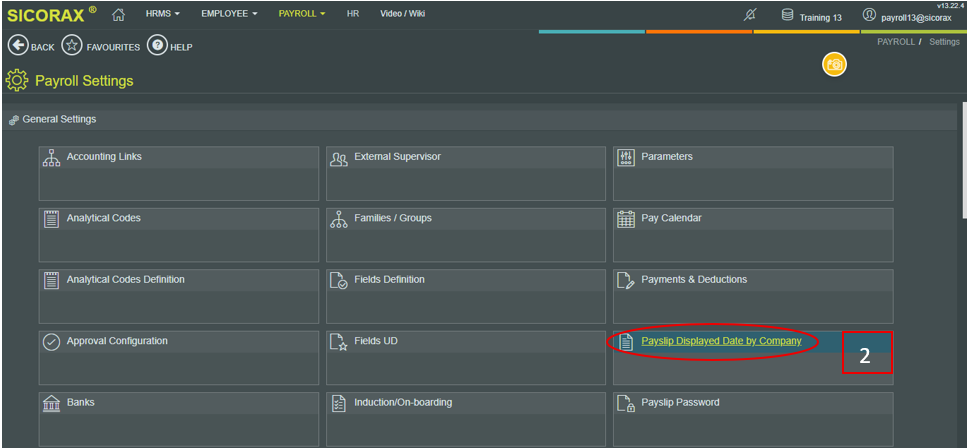Add page to FAVOURITES
Screen dimensions: 968x448
coord(100,46)
